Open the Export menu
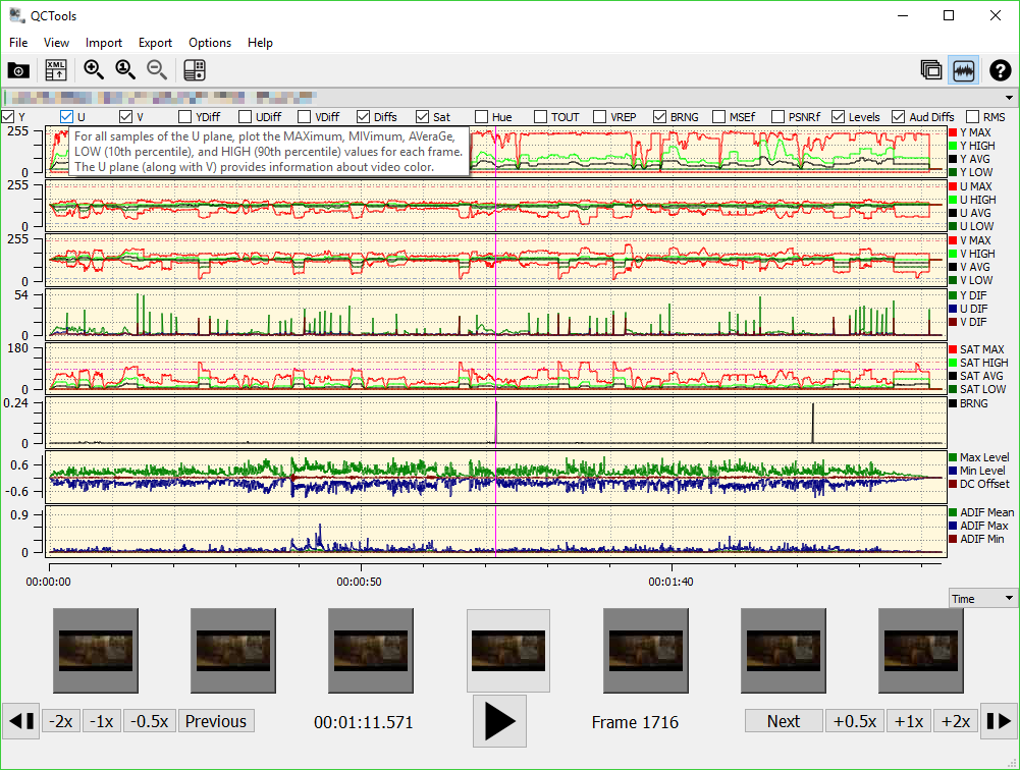 155,43
